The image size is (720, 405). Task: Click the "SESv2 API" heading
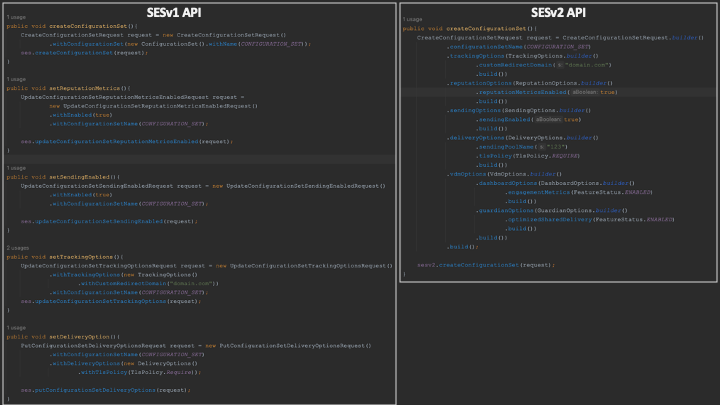tap(558, 12)
